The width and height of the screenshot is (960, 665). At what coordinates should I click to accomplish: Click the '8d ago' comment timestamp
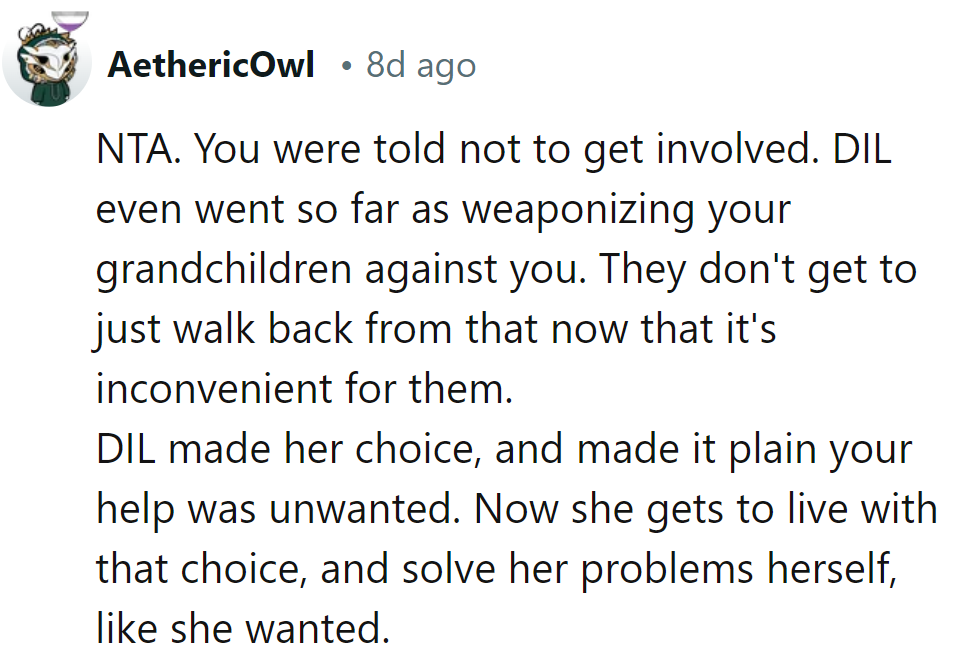421,66
